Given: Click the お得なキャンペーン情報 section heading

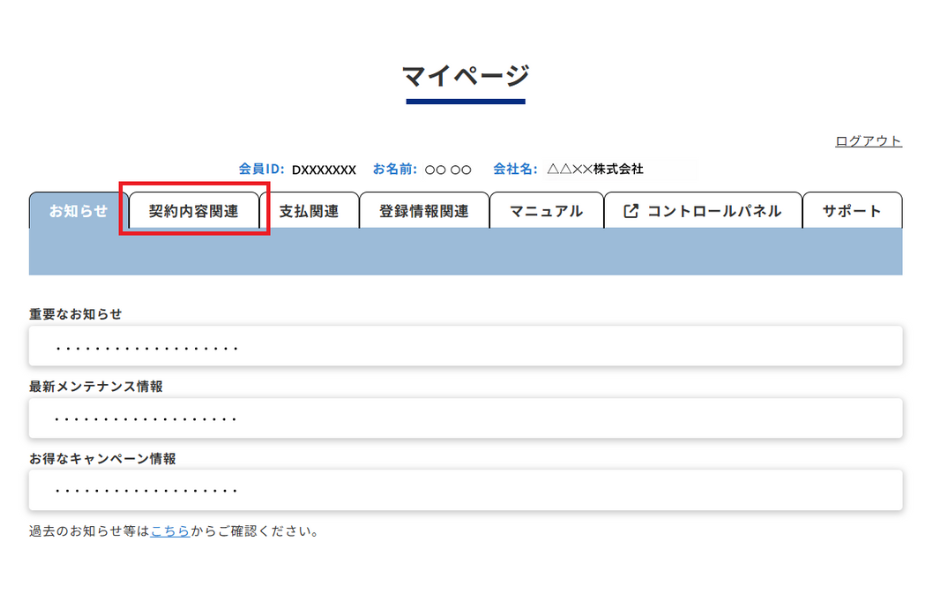Looking at the screenshot, I should pos(102,458).
